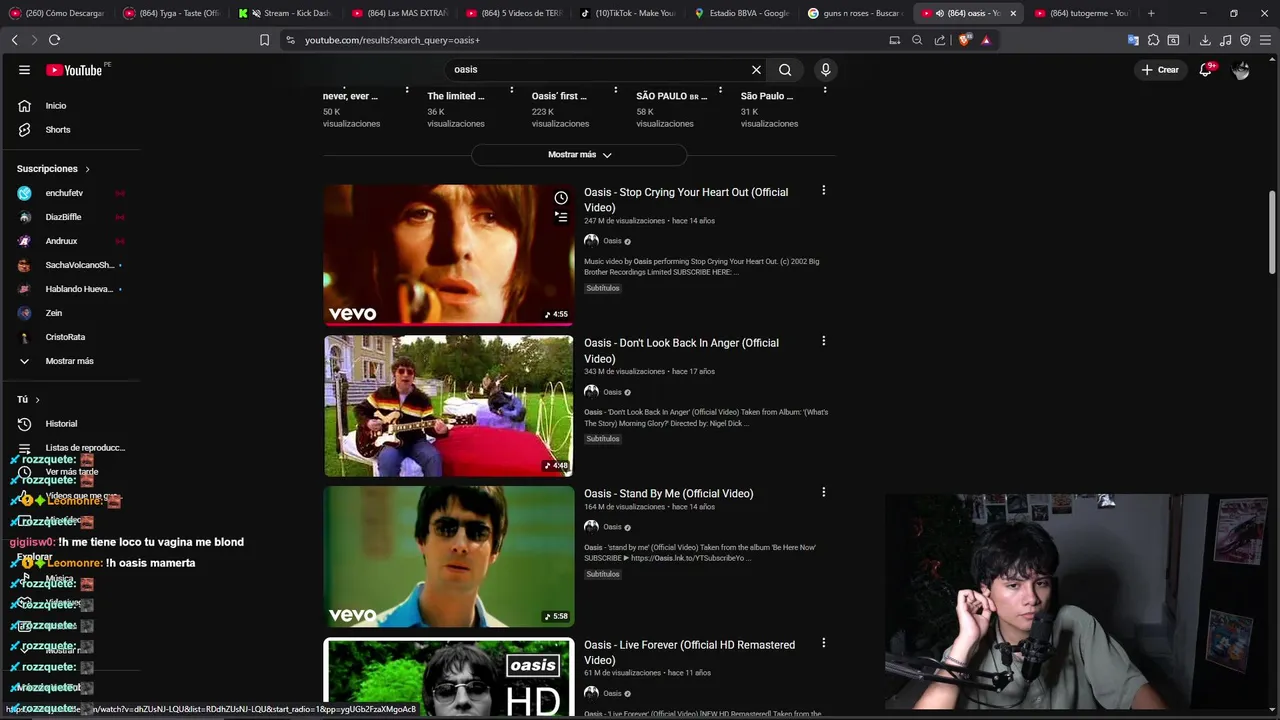Open options for Stop Crying Your Heart Out
This screenshot has height=720, width=1280.
click(823, 190)
